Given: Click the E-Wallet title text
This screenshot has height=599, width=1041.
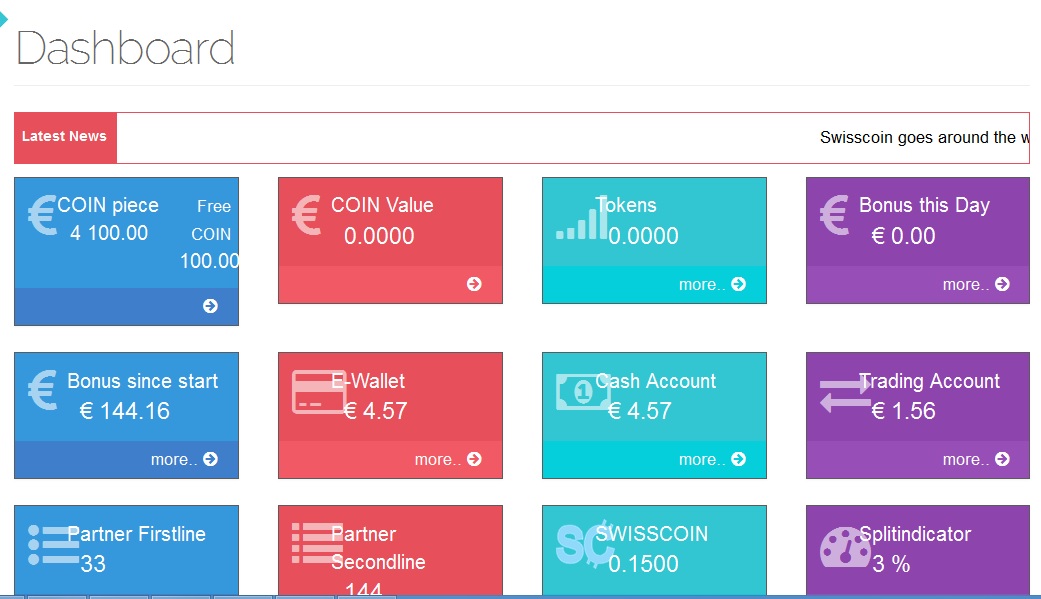Looking at the screenshot, I should tap(368, 381).
